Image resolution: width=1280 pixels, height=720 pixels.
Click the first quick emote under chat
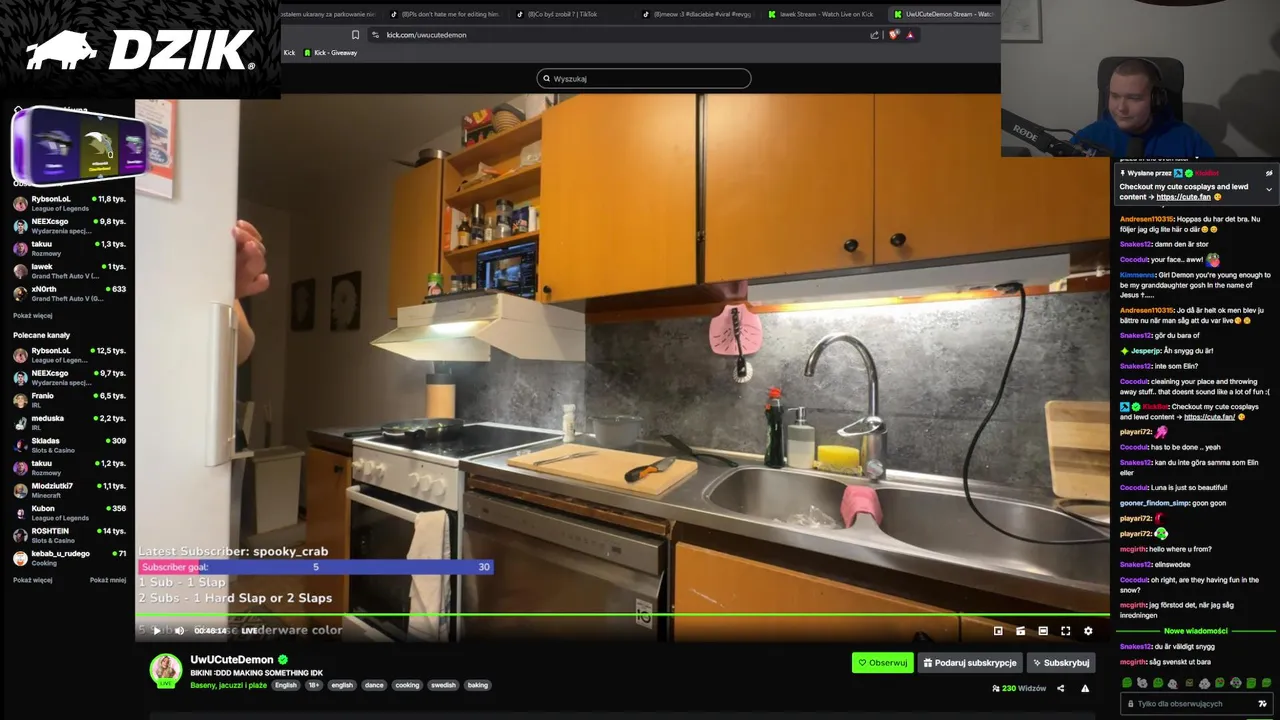1127,683
